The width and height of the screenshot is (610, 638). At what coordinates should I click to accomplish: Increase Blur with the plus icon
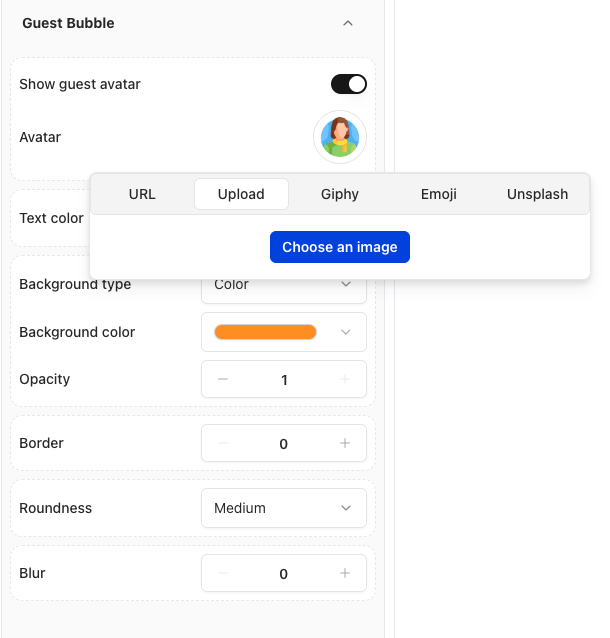(345, 573)
